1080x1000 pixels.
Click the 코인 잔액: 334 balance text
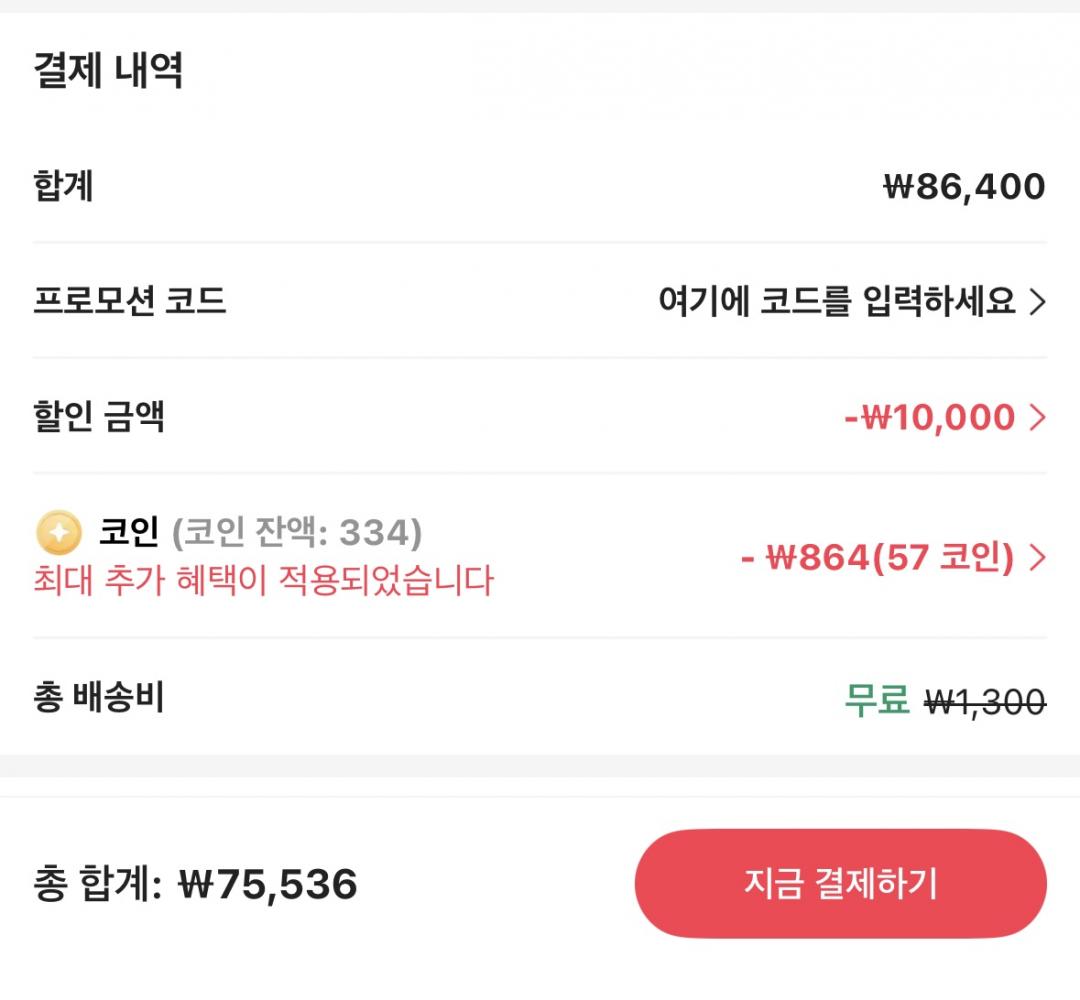click(x=297, y=533)
